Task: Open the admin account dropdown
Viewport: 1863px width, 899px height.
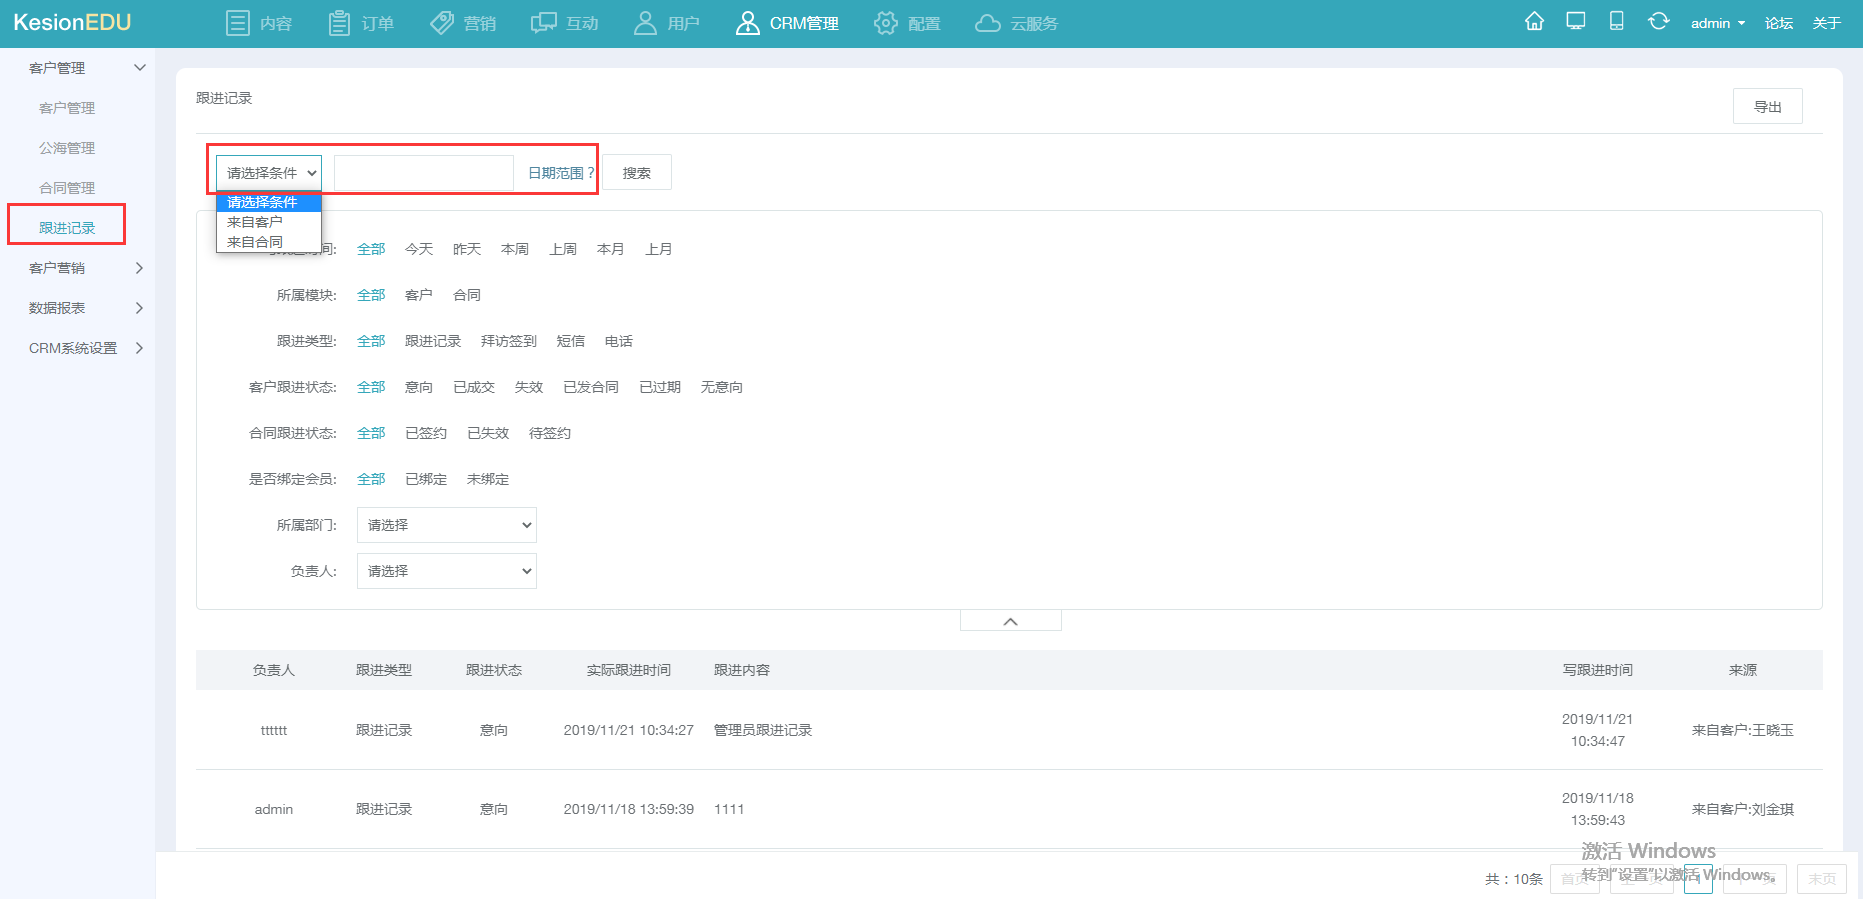Action: coord(1717,23)
